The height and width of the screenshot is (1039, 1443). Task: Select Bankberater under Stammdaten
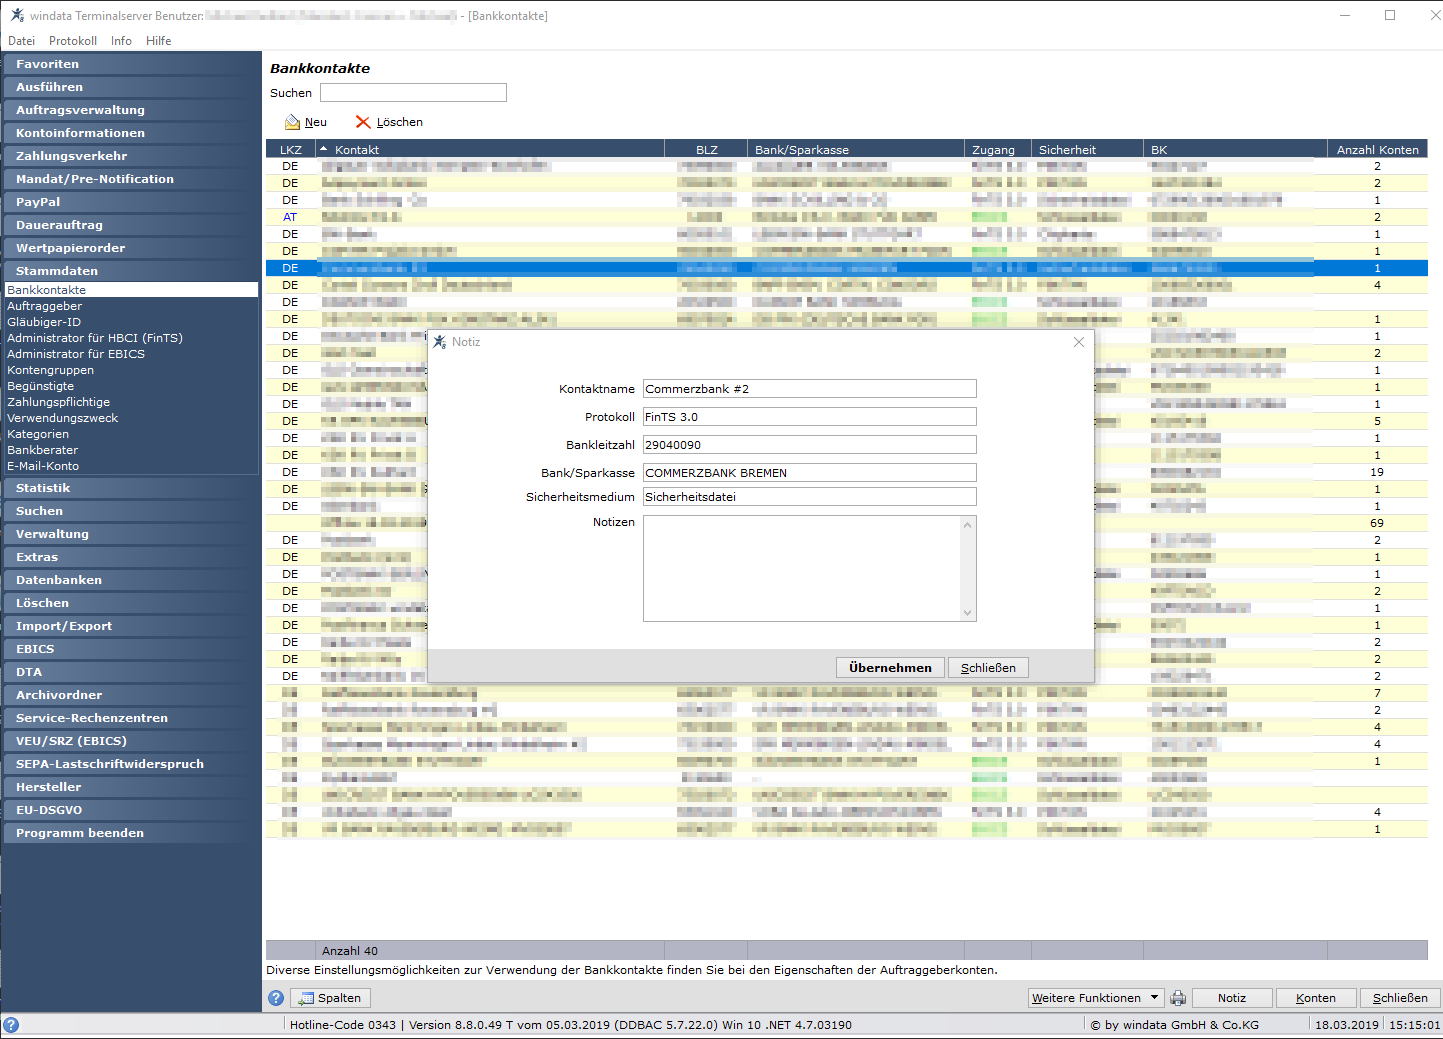[x=43, y=450]
